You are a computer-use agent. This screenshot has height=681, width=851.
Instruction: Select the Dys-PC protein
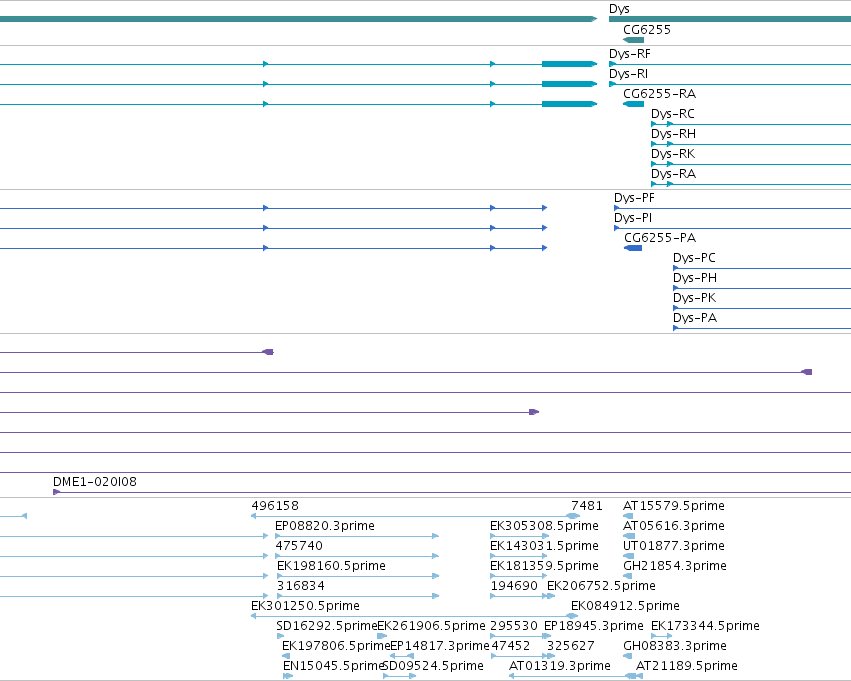[694, 258]
